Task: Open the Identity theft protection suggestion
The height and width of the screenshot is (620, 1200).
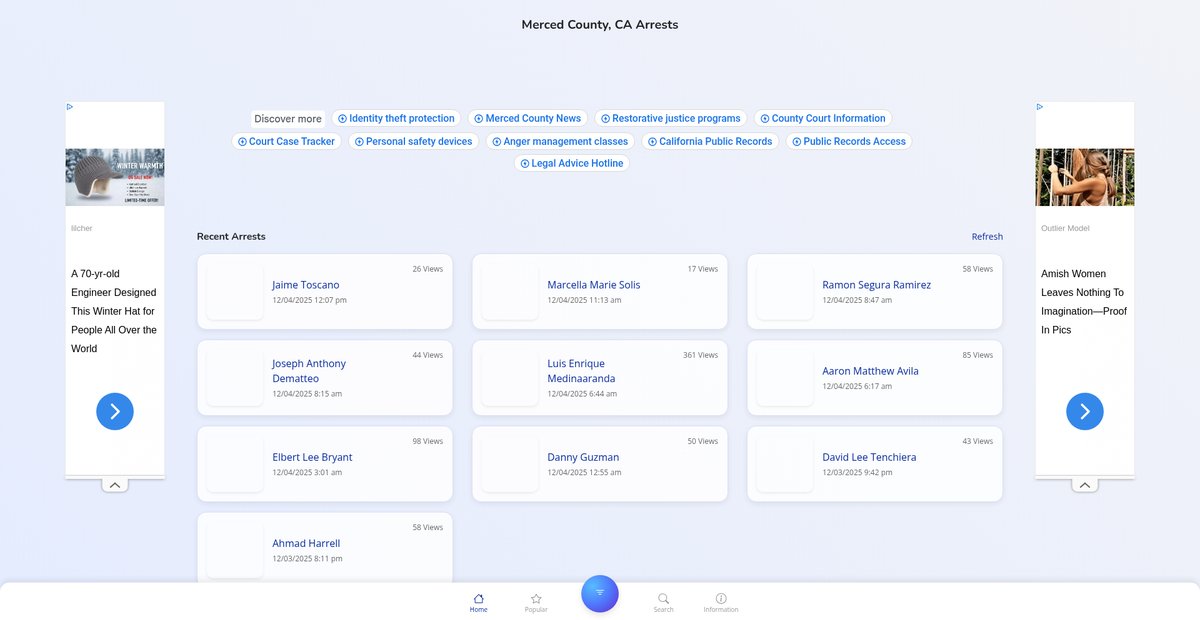Action: coord(396,118)
